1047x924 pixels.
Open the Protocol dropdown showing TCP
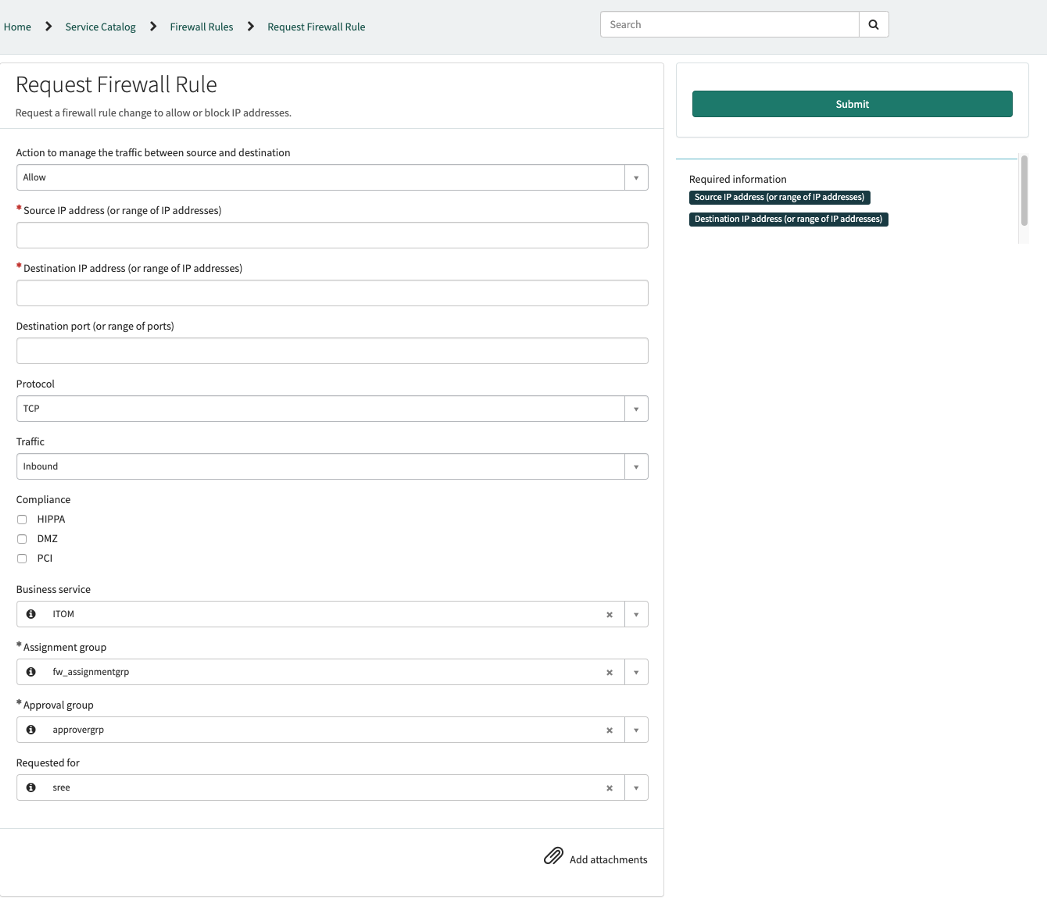click(332, 409)
